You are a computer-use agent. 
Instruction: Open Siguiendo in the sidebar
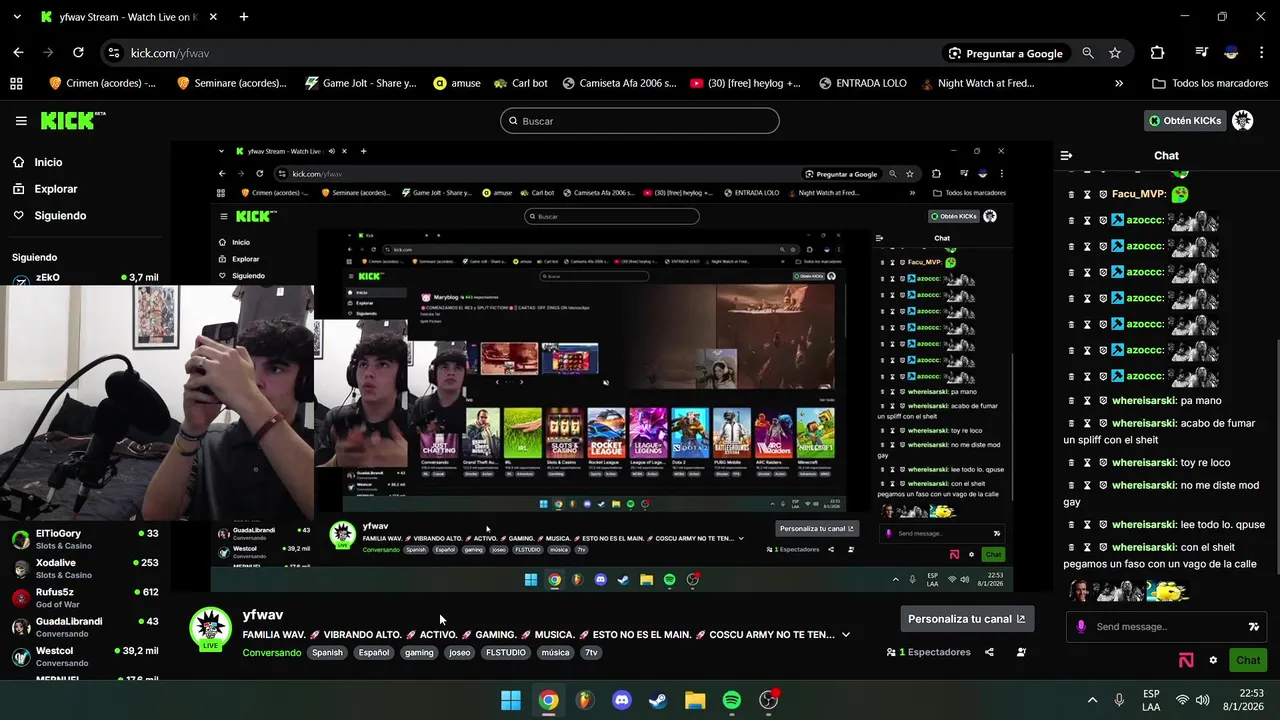pos(60,216)
